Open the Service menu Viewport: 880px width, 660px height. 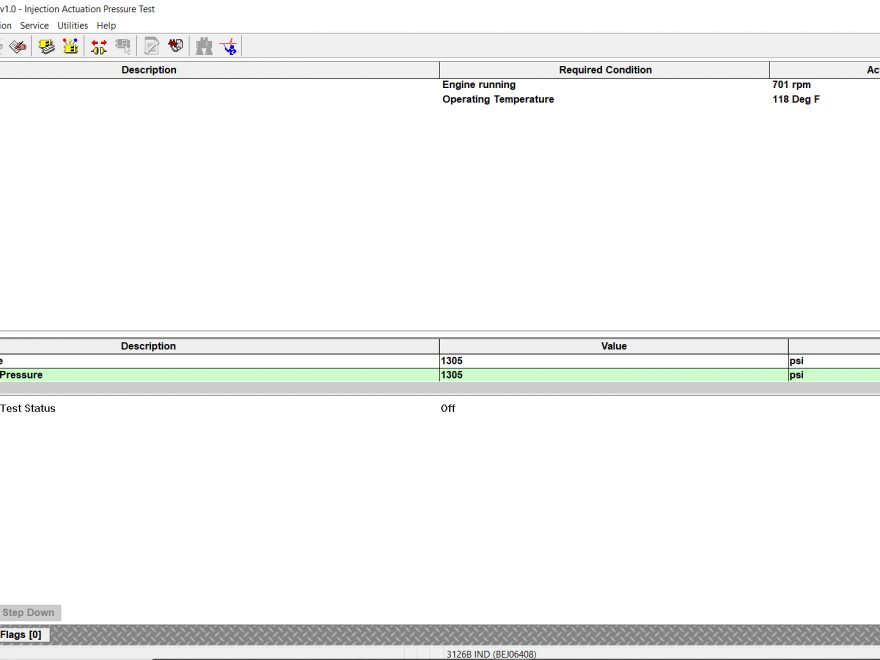click(x=34, y=26)
